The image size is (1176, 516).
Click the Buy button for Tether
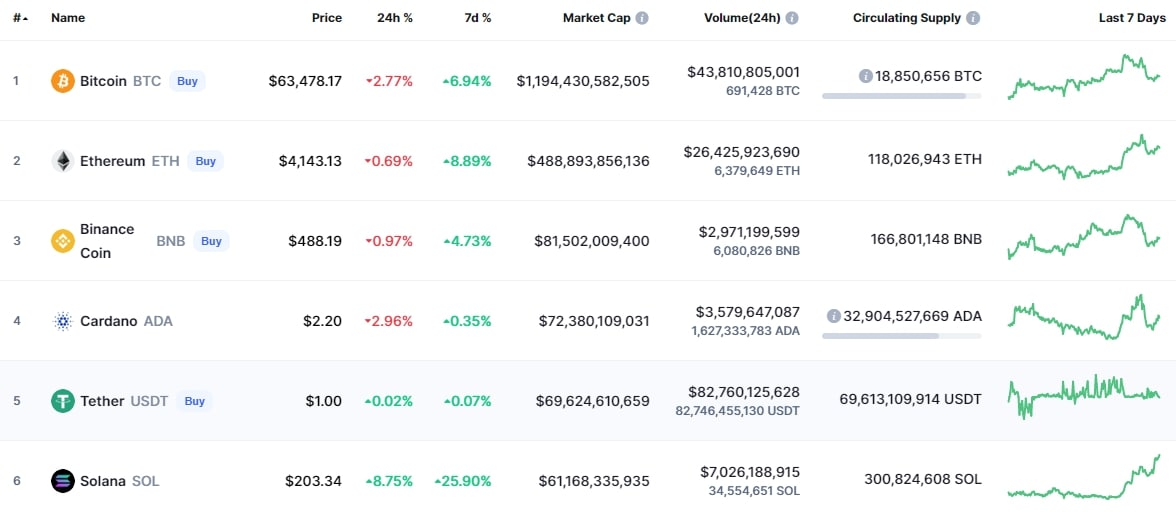tap(194, 401)
